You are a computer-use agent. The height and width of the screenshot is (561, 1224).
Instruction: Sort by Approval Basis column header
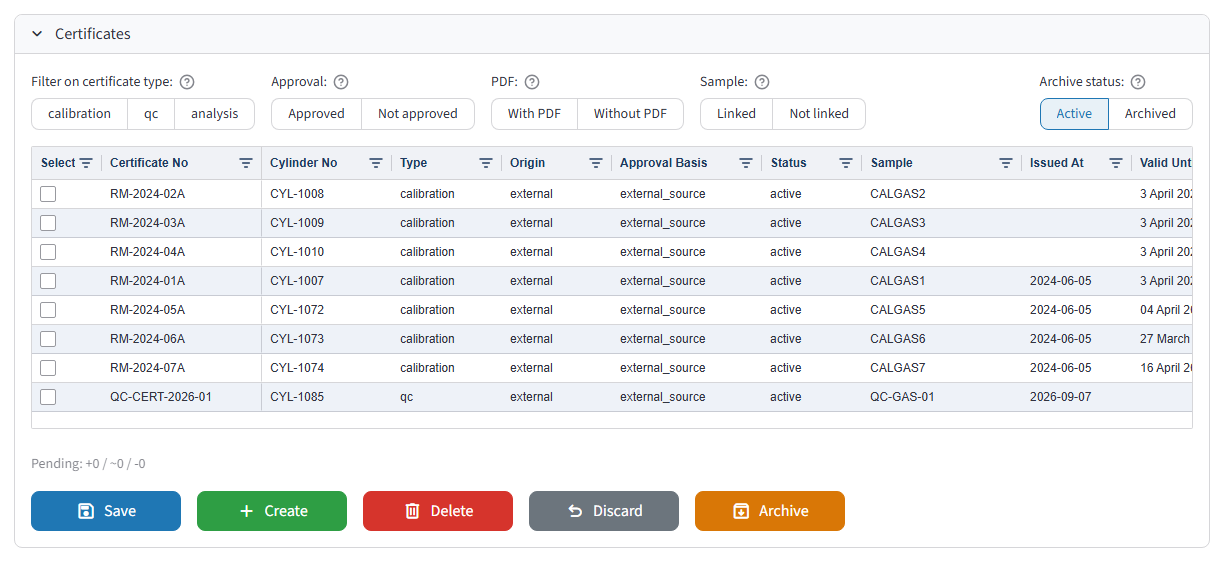[663, 163]
